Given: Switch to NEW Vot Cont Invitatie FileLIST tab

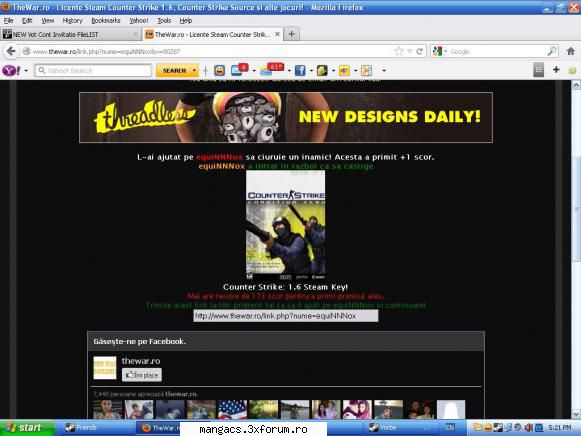Looking at the screenshot, I should [x=70, y=34].
